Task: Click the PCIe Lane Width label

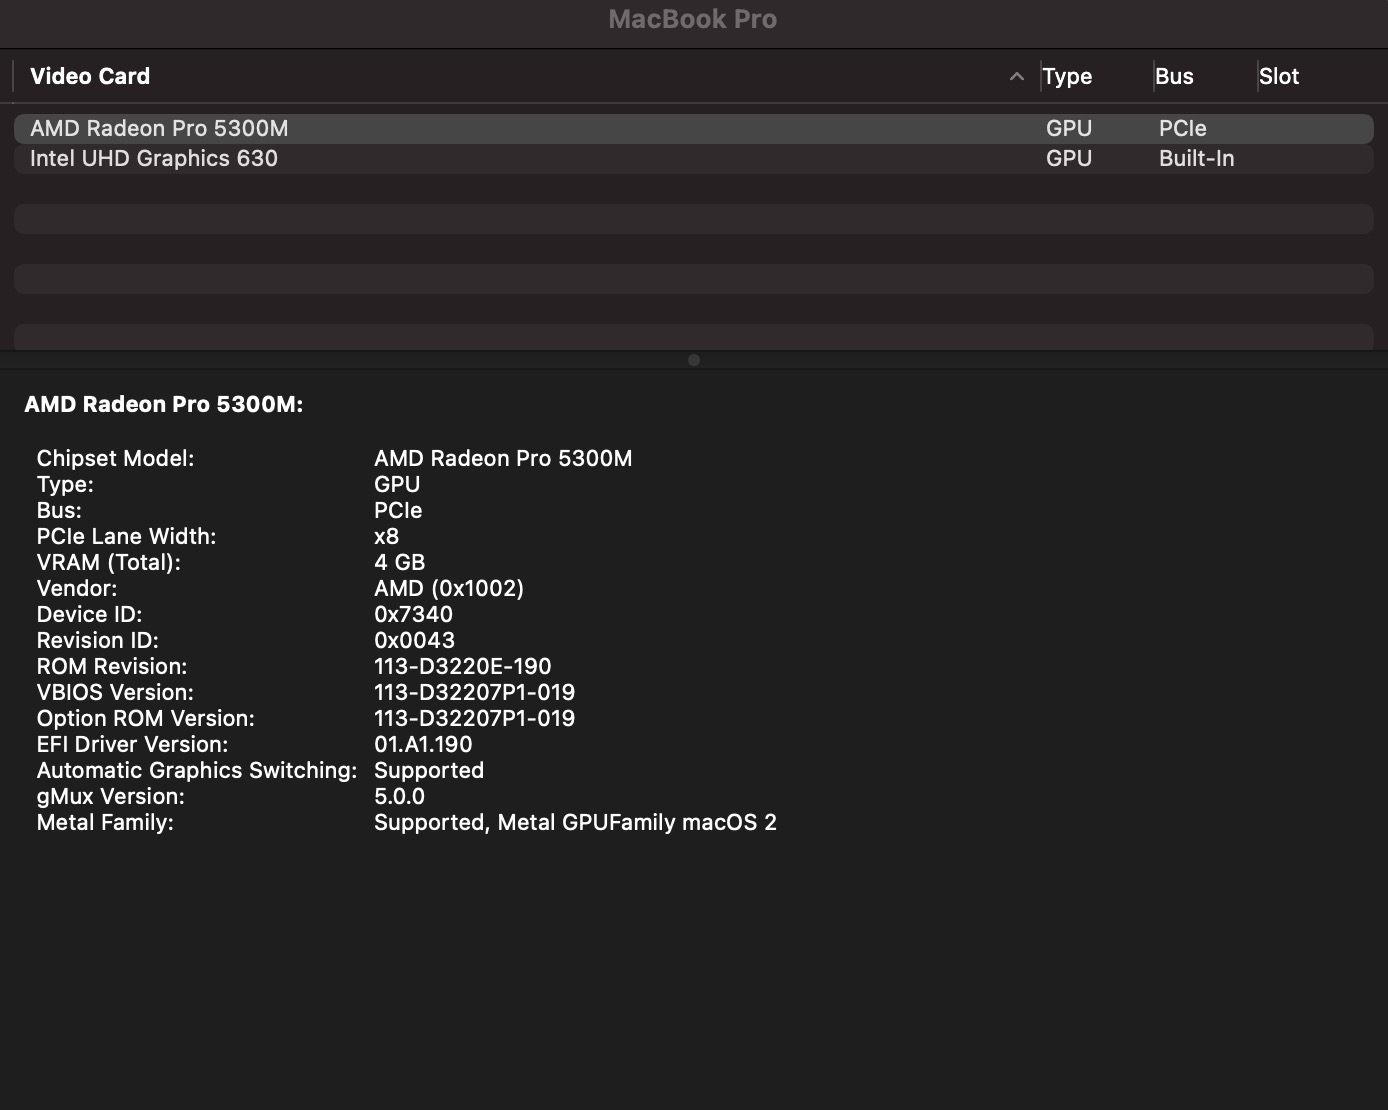Action: tap(127, 536)
